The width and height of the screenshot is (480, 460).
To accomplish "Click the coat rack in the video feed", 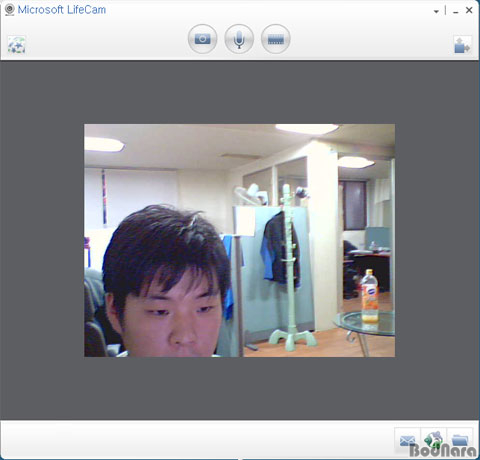I will (x=291, y=267).
